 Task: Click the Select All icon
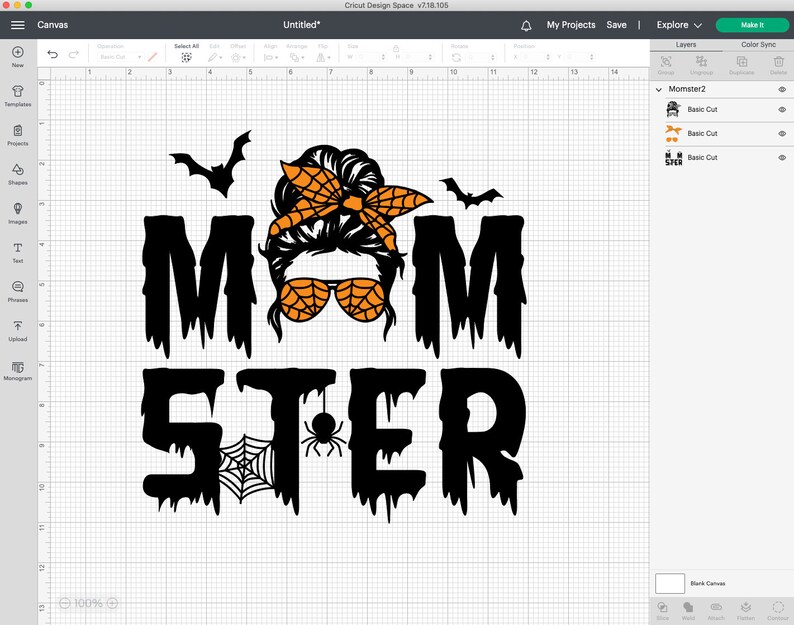tap(186, 57)
